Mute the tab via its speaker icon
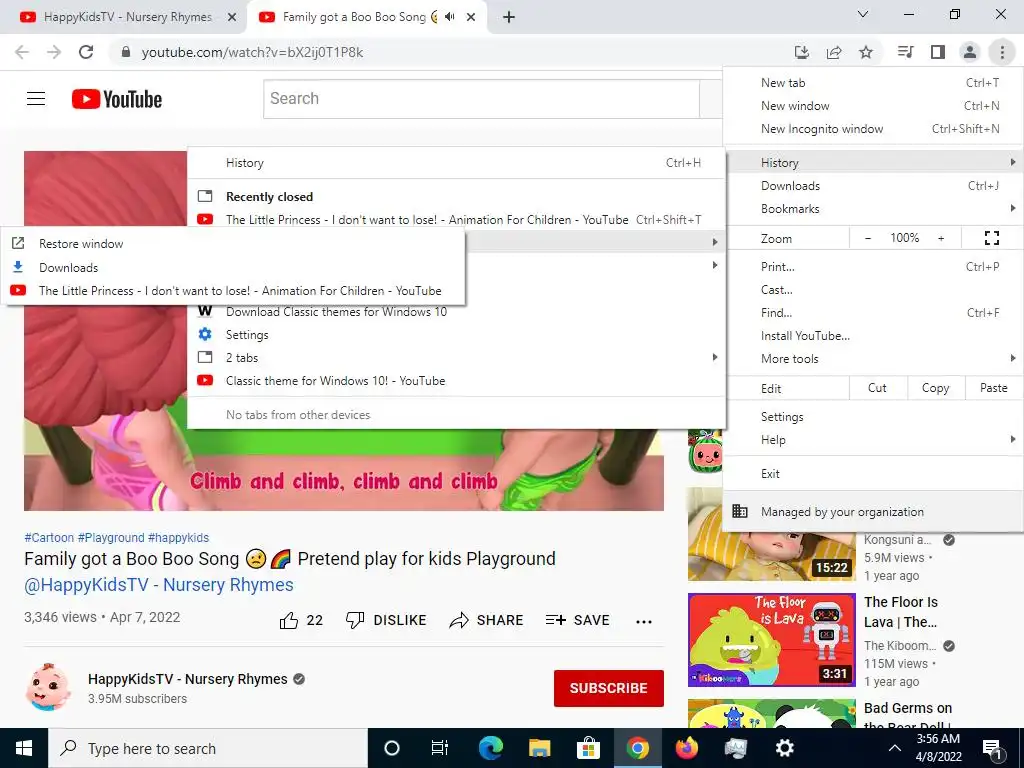1024x768 pixels. (449, 17)
